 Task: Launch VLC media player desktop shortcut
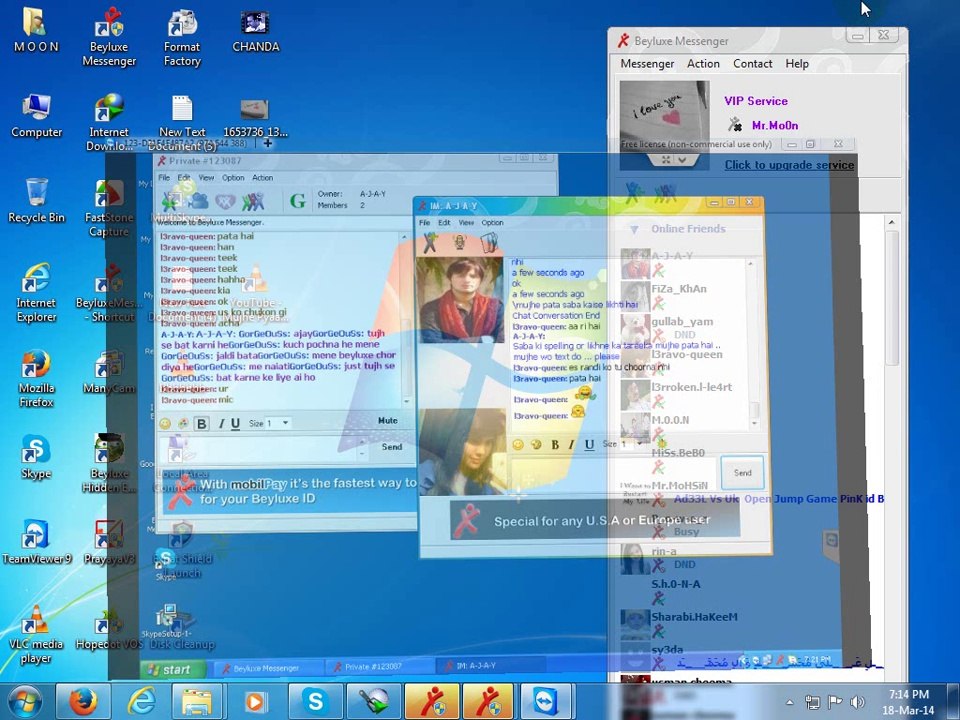pos(36,634)
